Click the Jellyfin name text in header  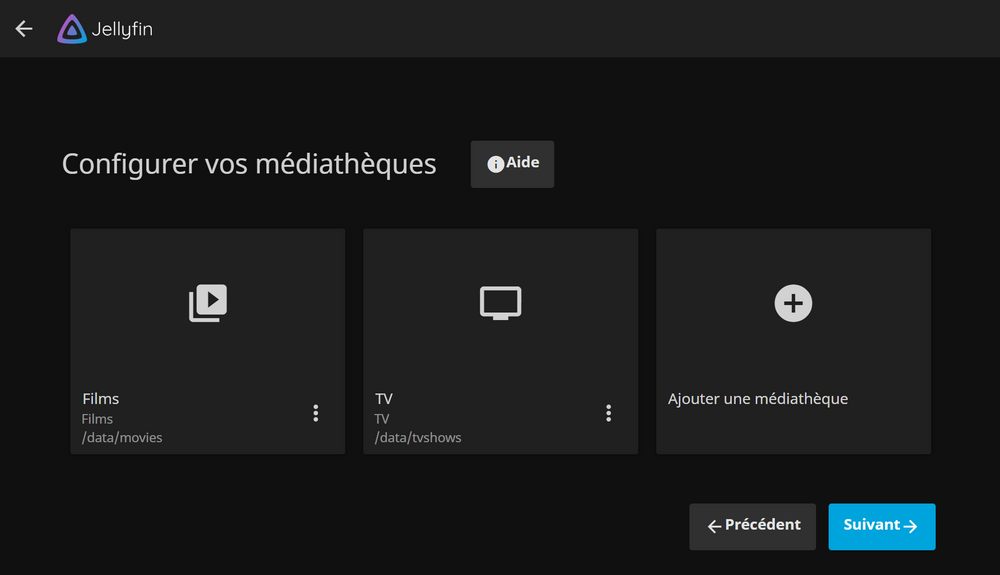pos(122,30)
